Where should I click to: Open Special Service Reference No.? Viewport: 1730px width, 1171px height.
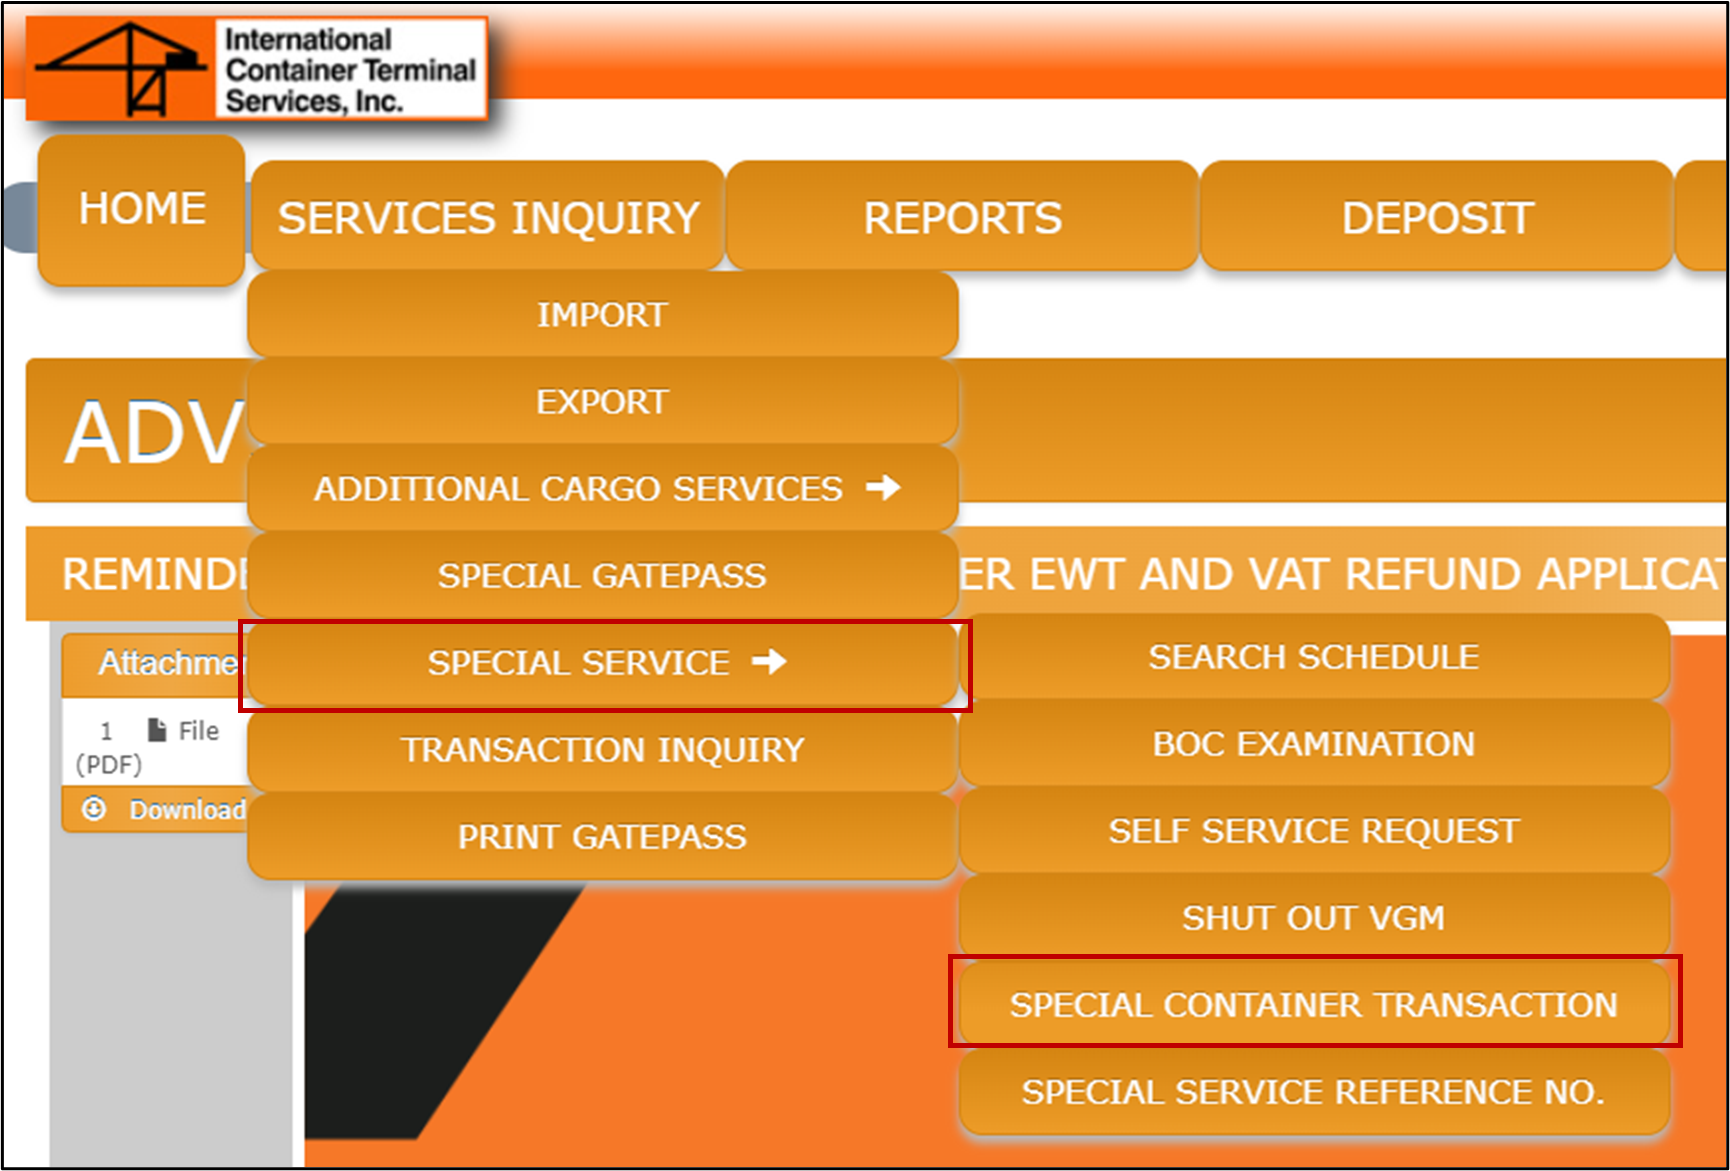[1313, 1092]
